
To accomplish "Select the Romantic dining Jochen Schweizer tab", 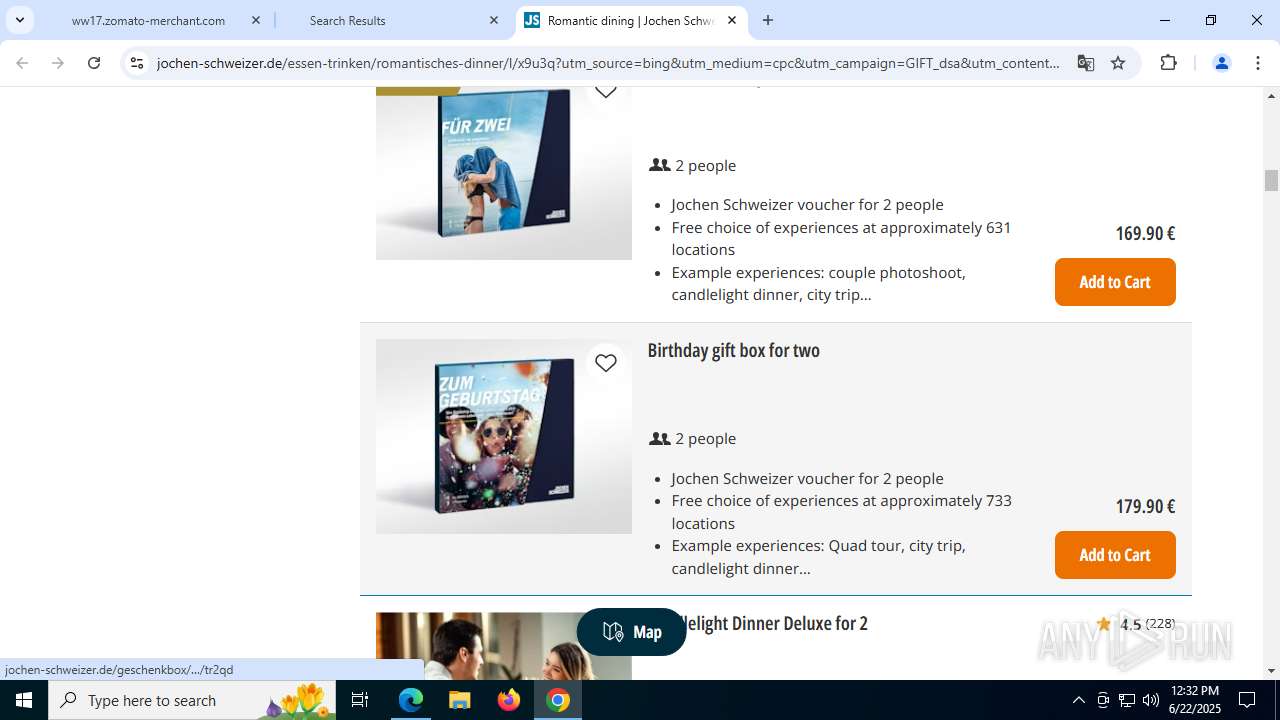I will click(x=630, y=20).
